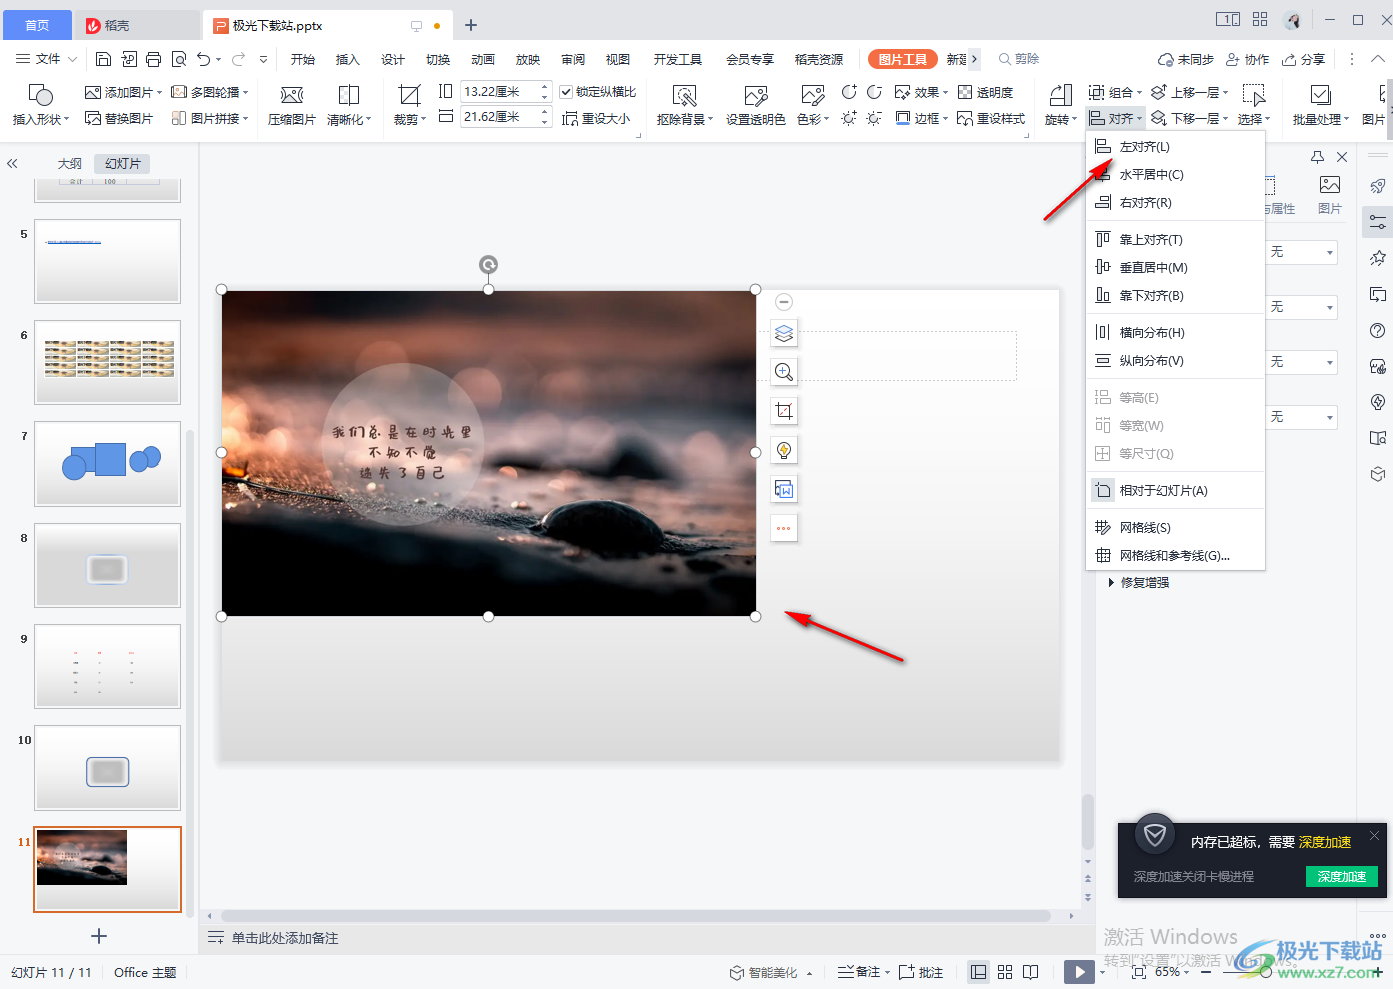Click the zoom magnifier floating icon
The height and width of the screenshot is (989, 1393).
click(x=784, y=372)
